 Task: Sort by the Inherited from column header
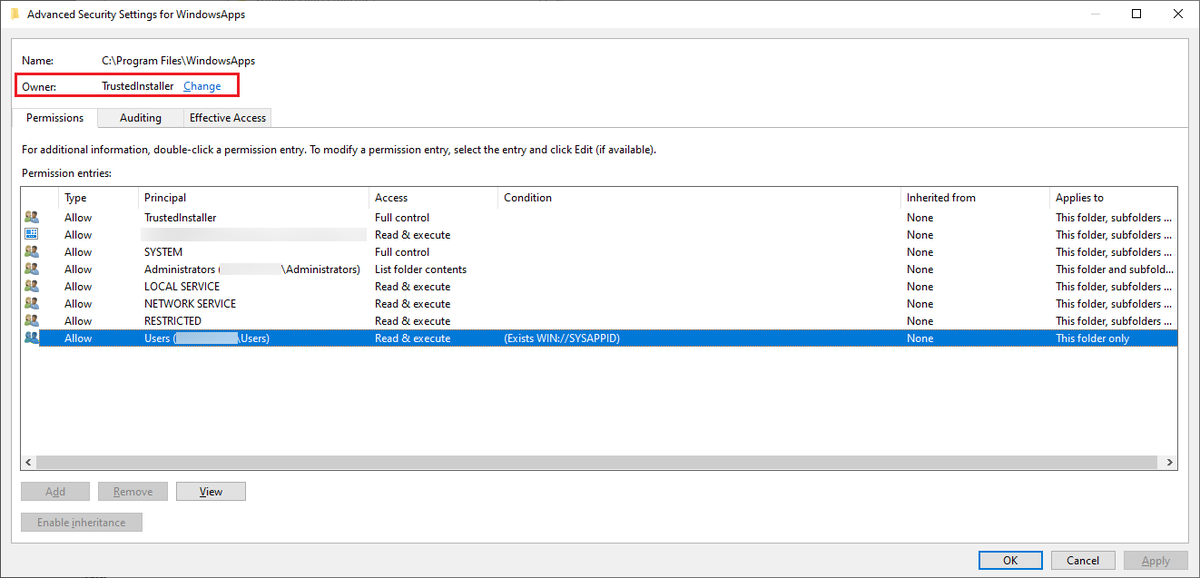974,198
